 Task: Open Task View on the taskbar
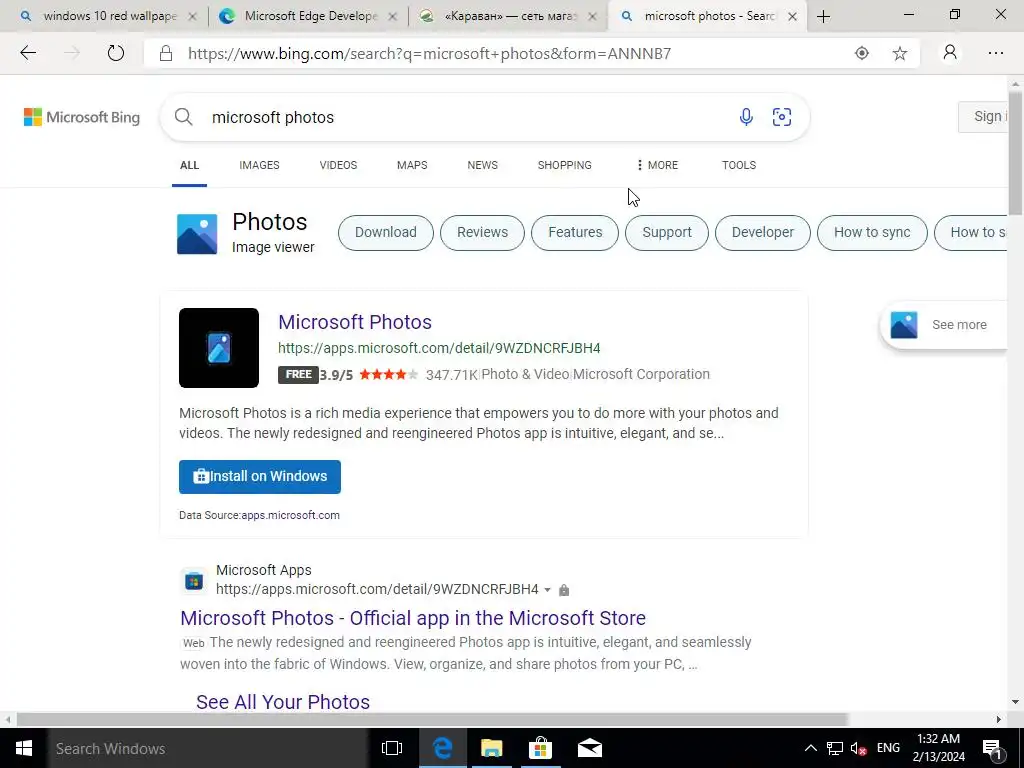(392, 748)
